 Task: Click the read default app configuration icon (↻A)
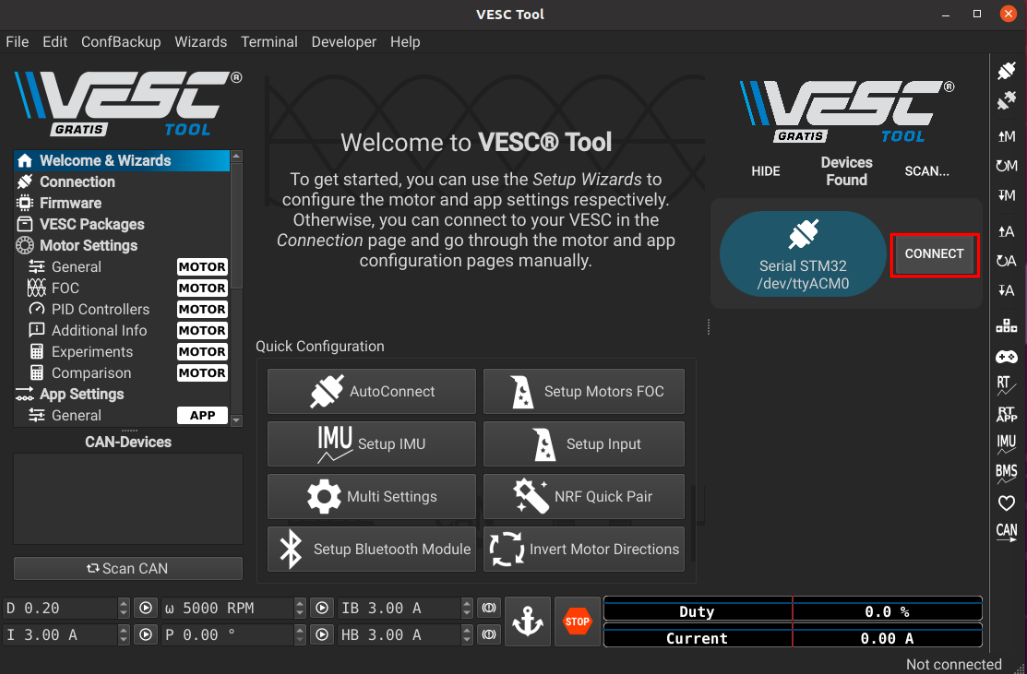click(1006, 261)
